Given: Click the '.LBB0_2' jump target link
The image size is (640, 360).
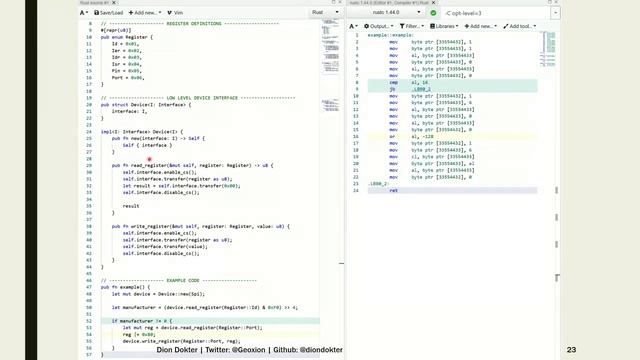Looking at the screenshot, I should [421, 89].
